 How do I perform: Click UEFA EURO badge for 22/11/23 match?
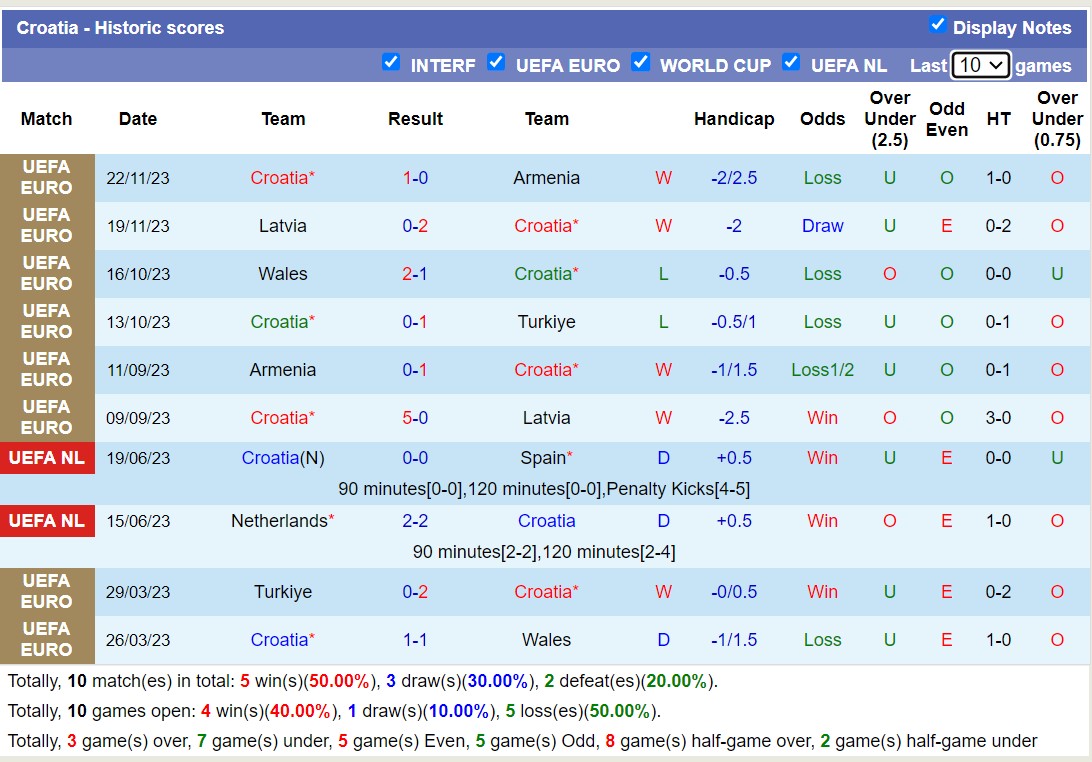point(47,178)
